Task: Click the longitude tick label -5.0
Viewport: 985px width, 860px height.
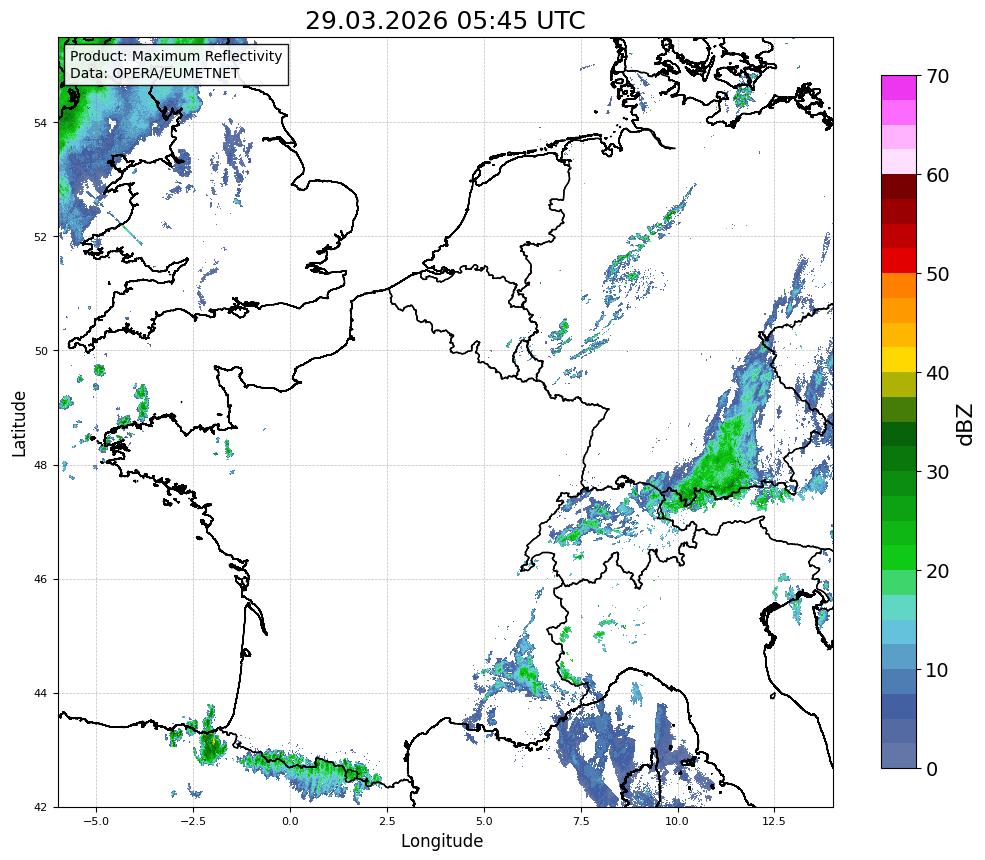Action: click(96, 821)
